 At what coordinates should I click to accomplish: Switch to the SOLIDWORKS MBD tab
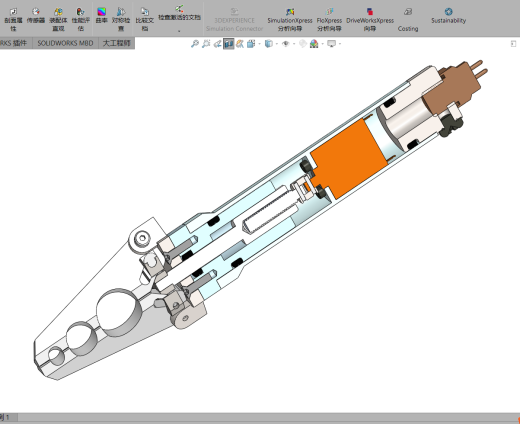[65, 43]
